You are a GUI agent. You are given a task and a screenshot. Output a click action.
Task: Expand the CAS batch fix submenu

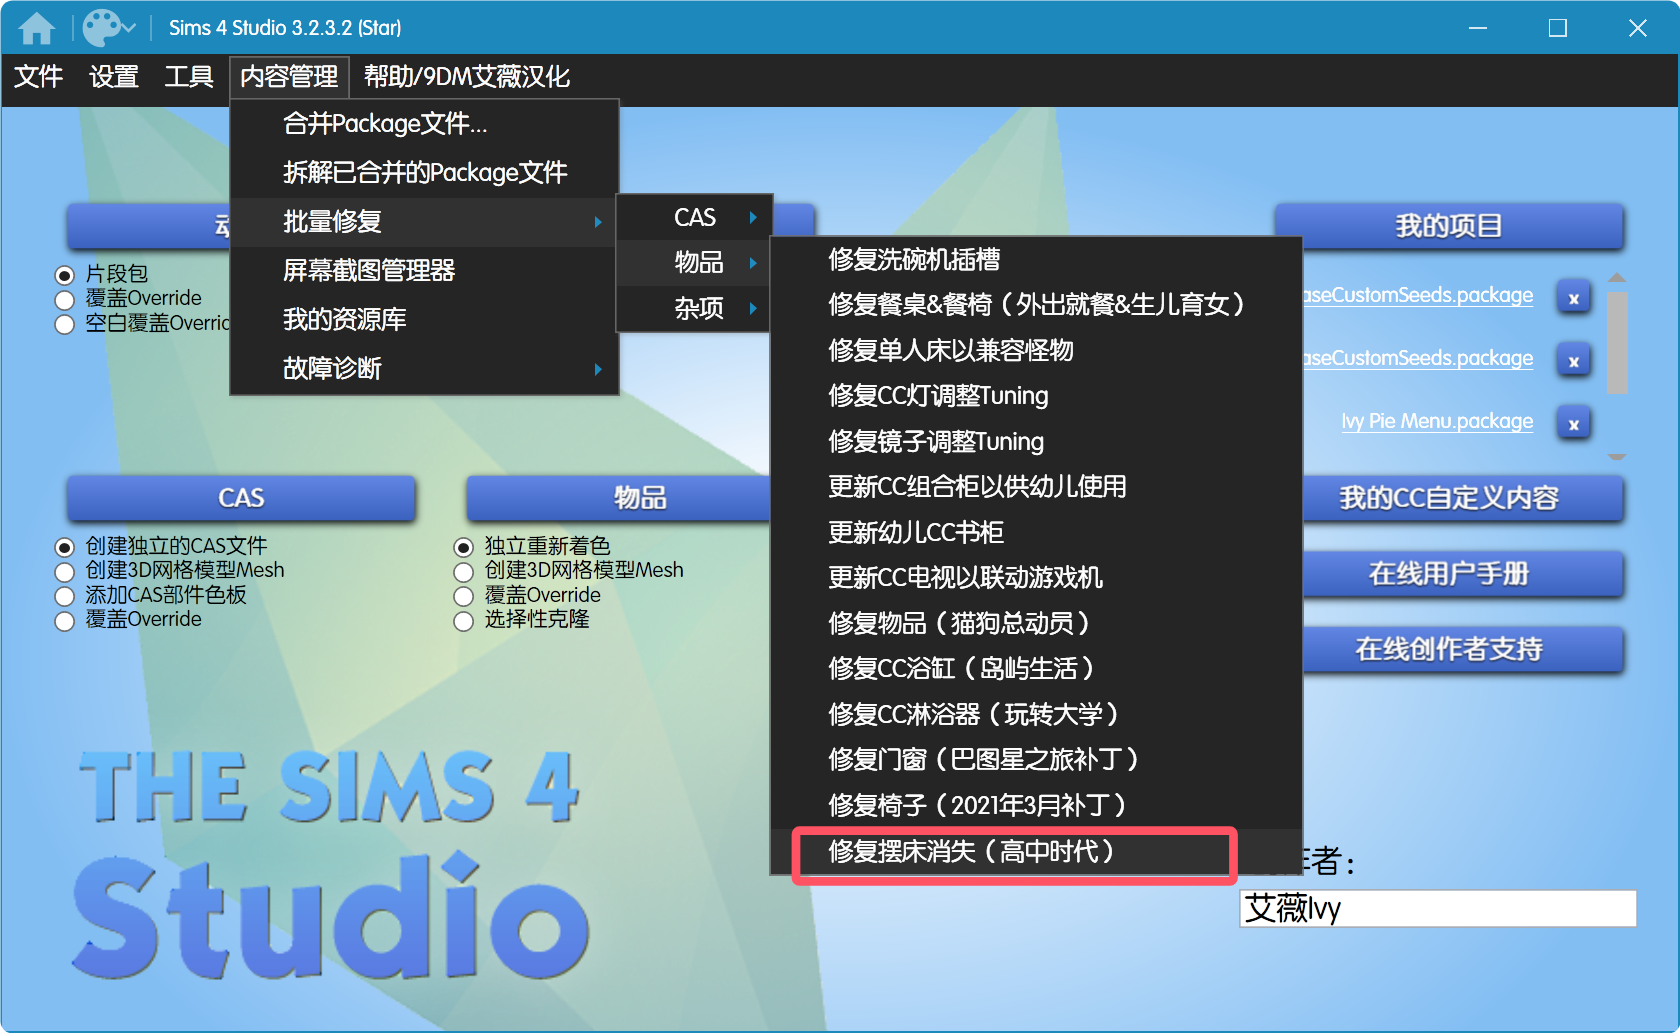click(x=695, y=218)
